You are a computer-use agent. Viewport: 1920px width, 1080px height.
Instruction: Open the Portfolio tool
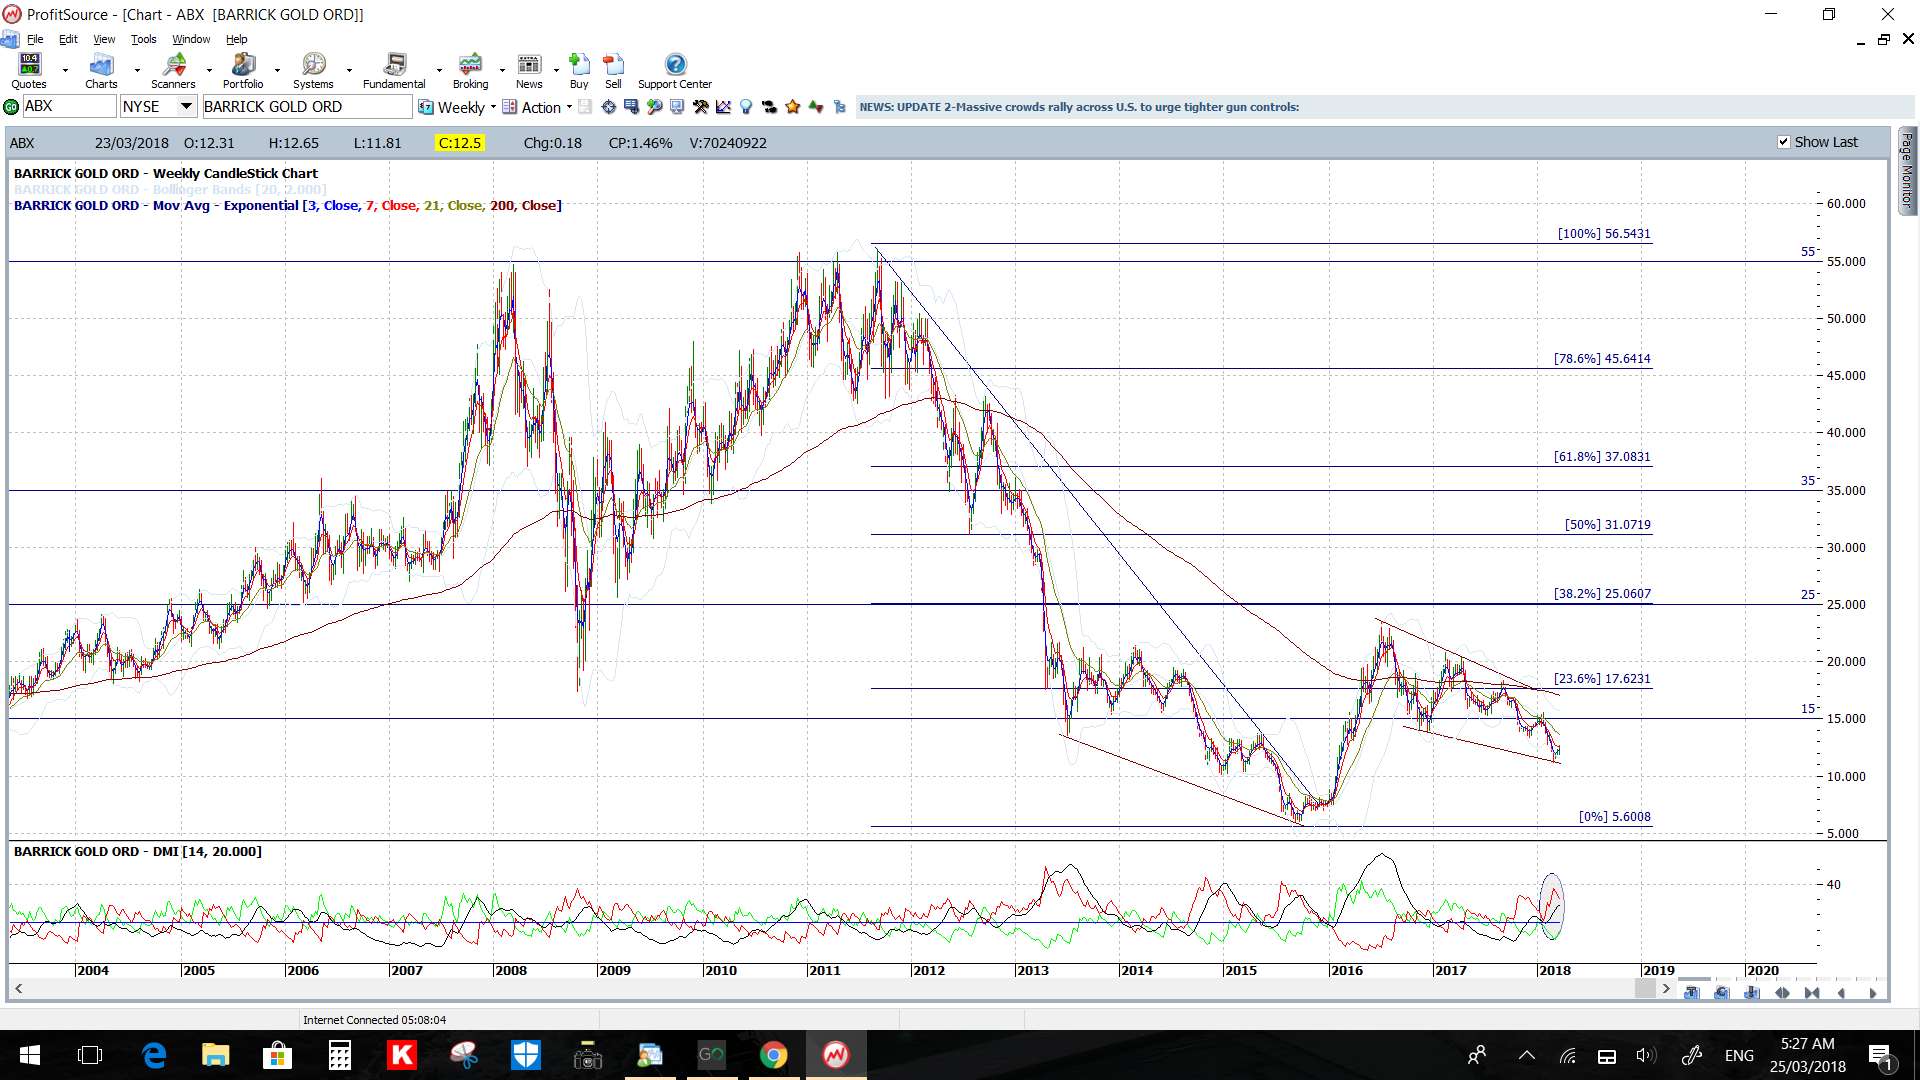[243, 70]
